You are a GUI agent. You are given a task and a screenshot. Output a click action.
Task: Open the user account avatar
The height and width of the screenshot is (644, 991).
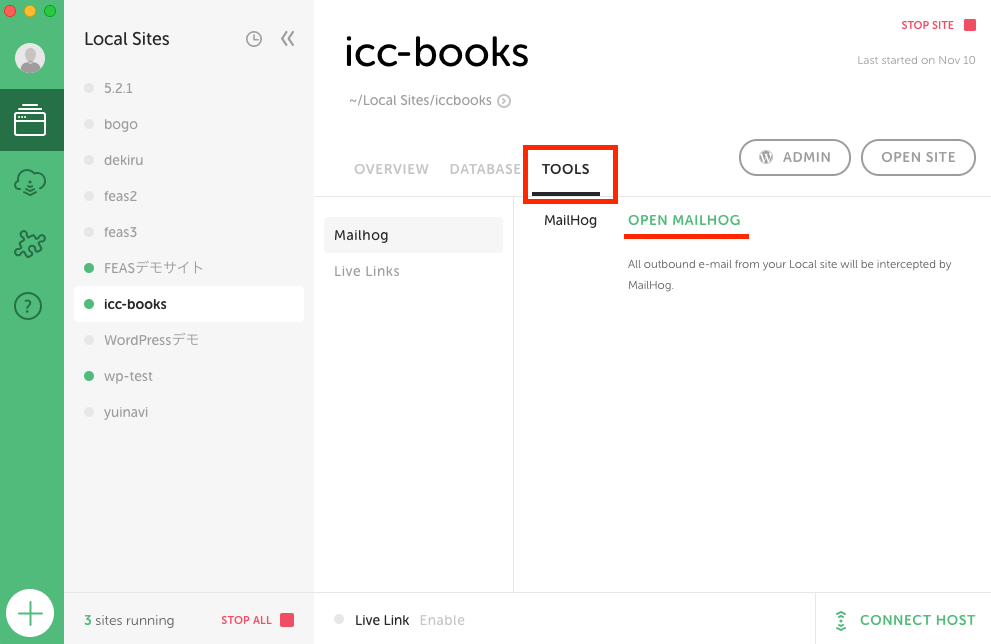30,58
